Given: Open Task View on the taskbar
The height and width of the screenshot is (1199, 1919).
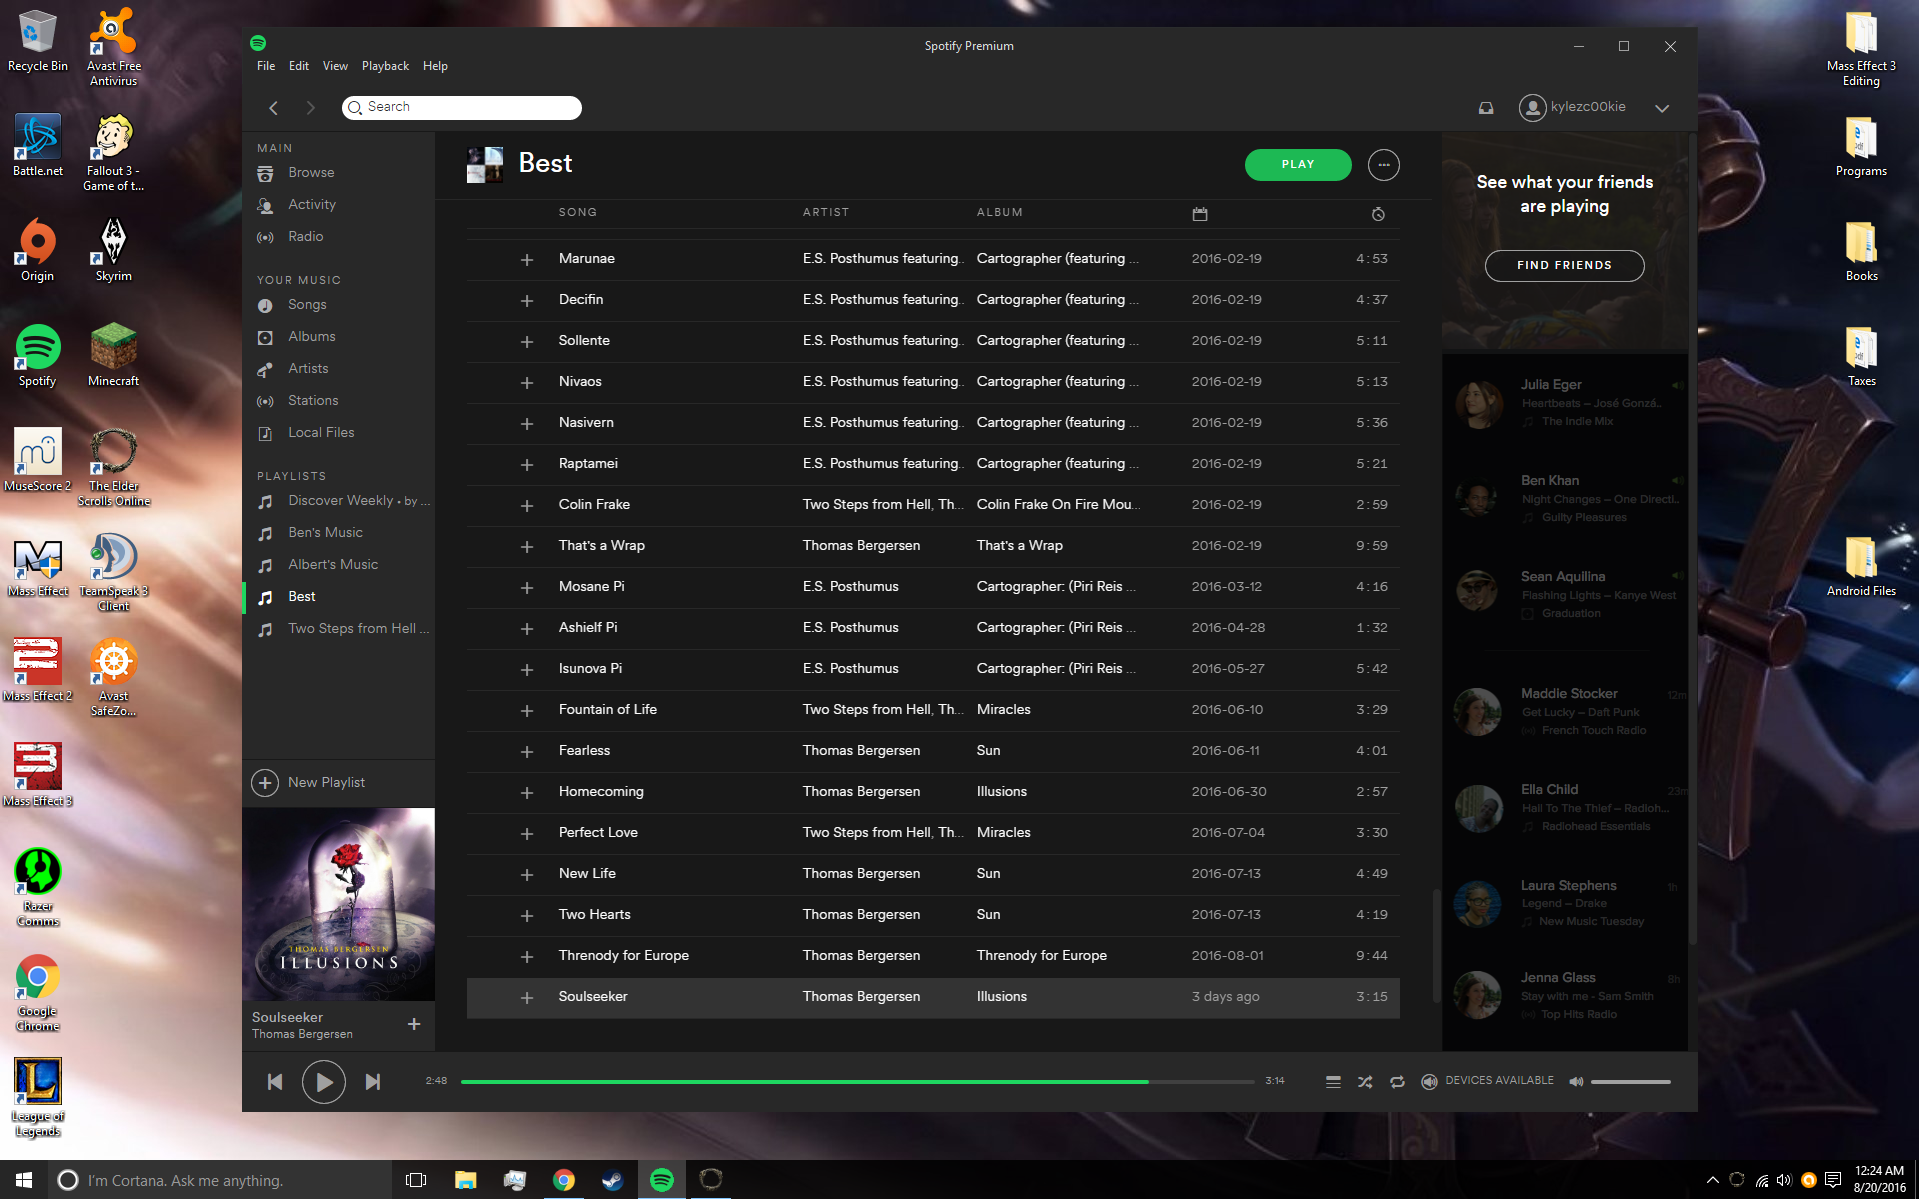Looking at the screenshot, I should [x=416, y=1180].
